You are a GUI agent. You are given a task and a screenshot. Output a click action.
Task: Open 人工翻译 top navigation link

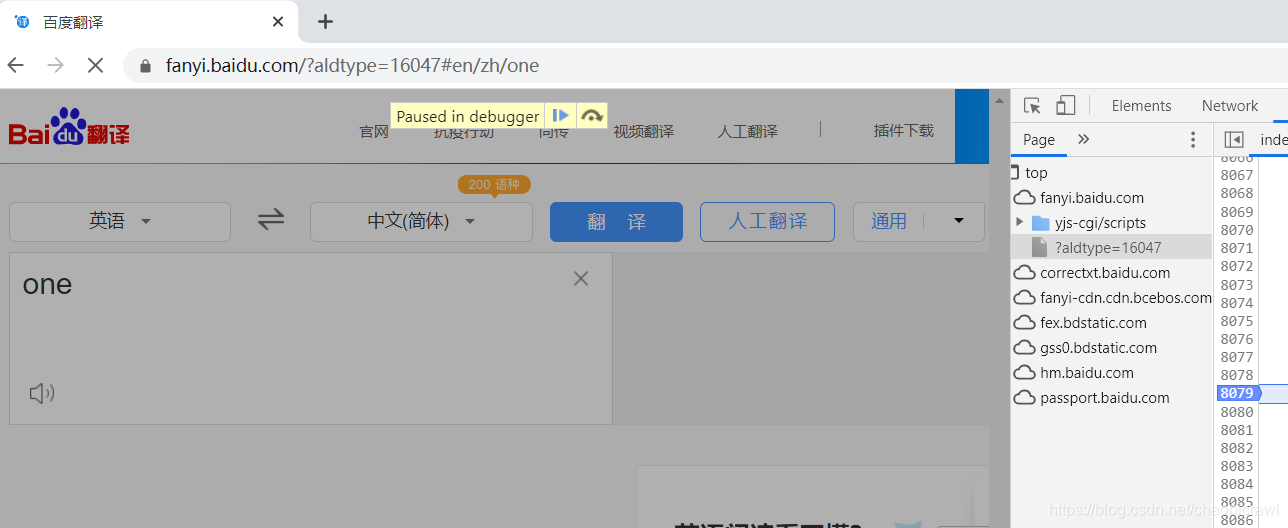coord(747,131)
